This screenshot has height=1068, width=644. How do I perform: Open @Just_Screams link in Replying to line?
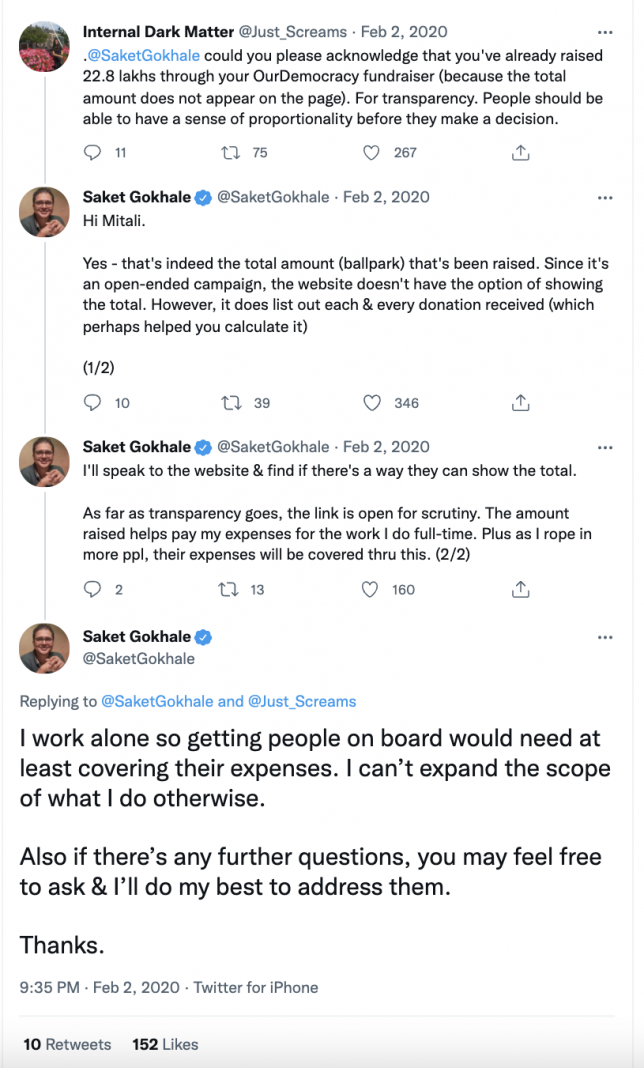pyautogui.click(x=302, y=701)
